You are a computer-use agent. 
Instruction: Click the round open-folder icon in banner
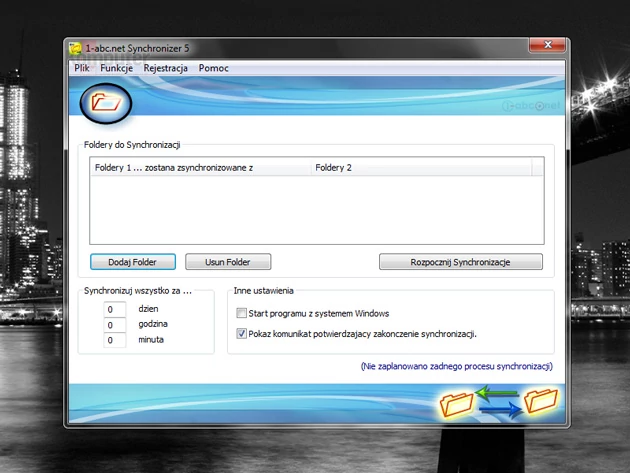point(106,103)
